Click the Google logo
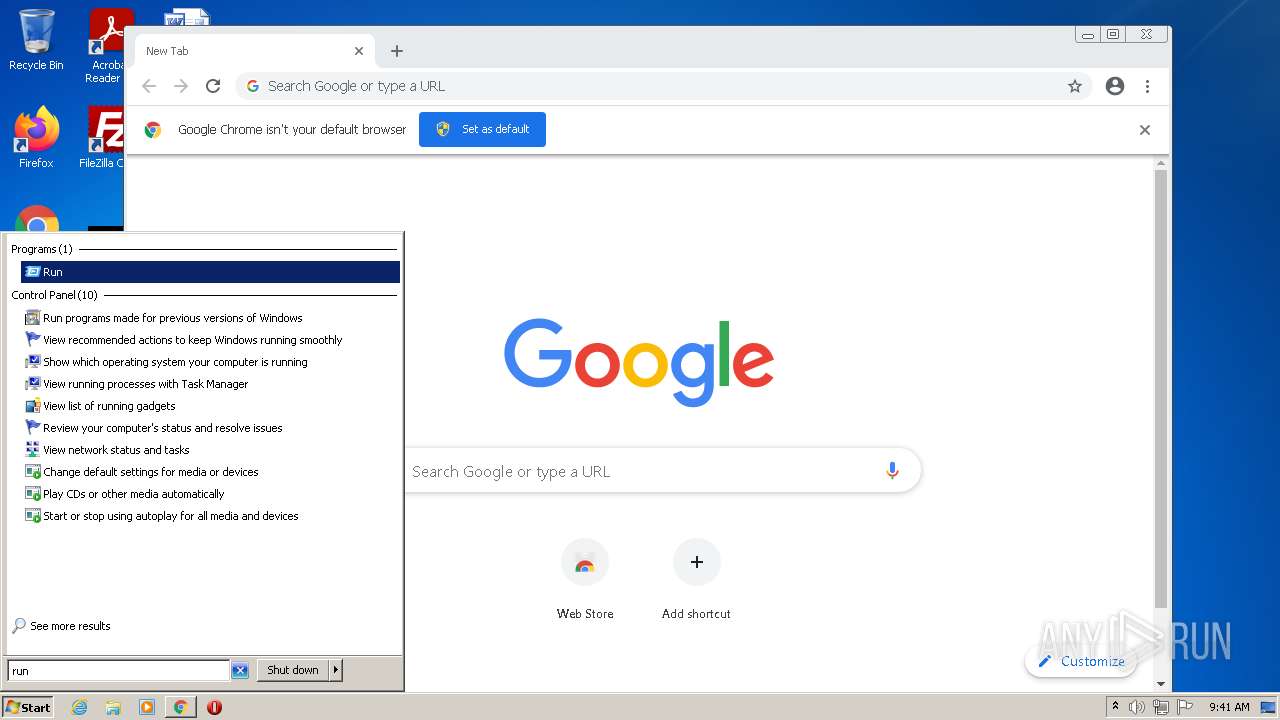Image resolution: width=1280 pixels, height=720 pixels. click(639, 362)
